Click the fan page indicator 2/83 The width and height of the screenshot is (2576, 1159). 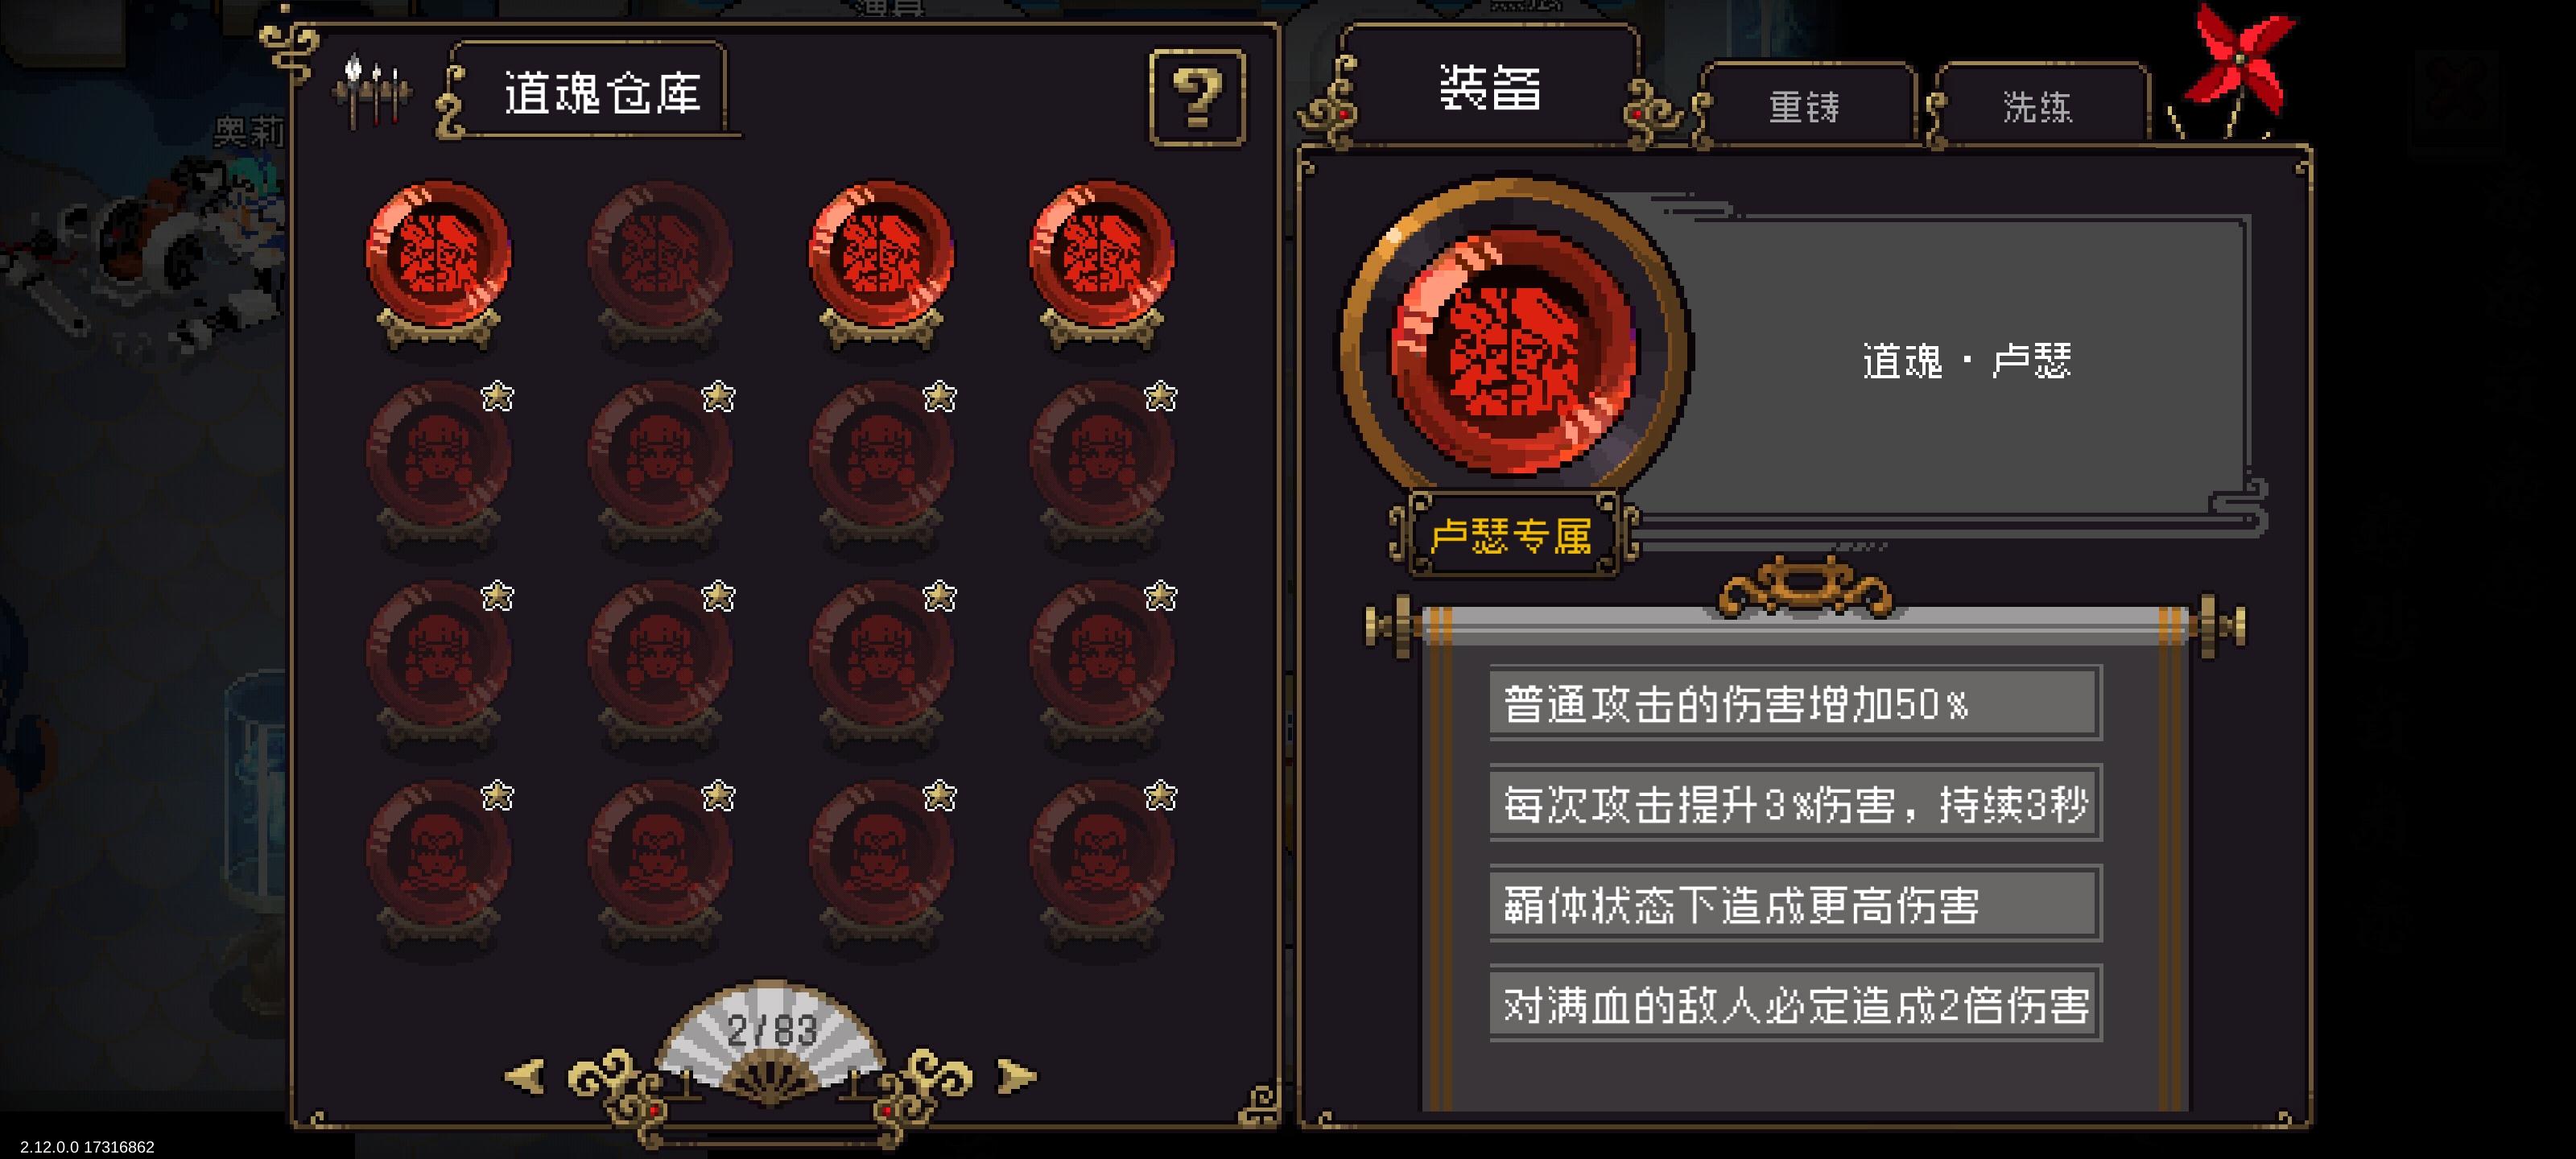coord(771,1030)
